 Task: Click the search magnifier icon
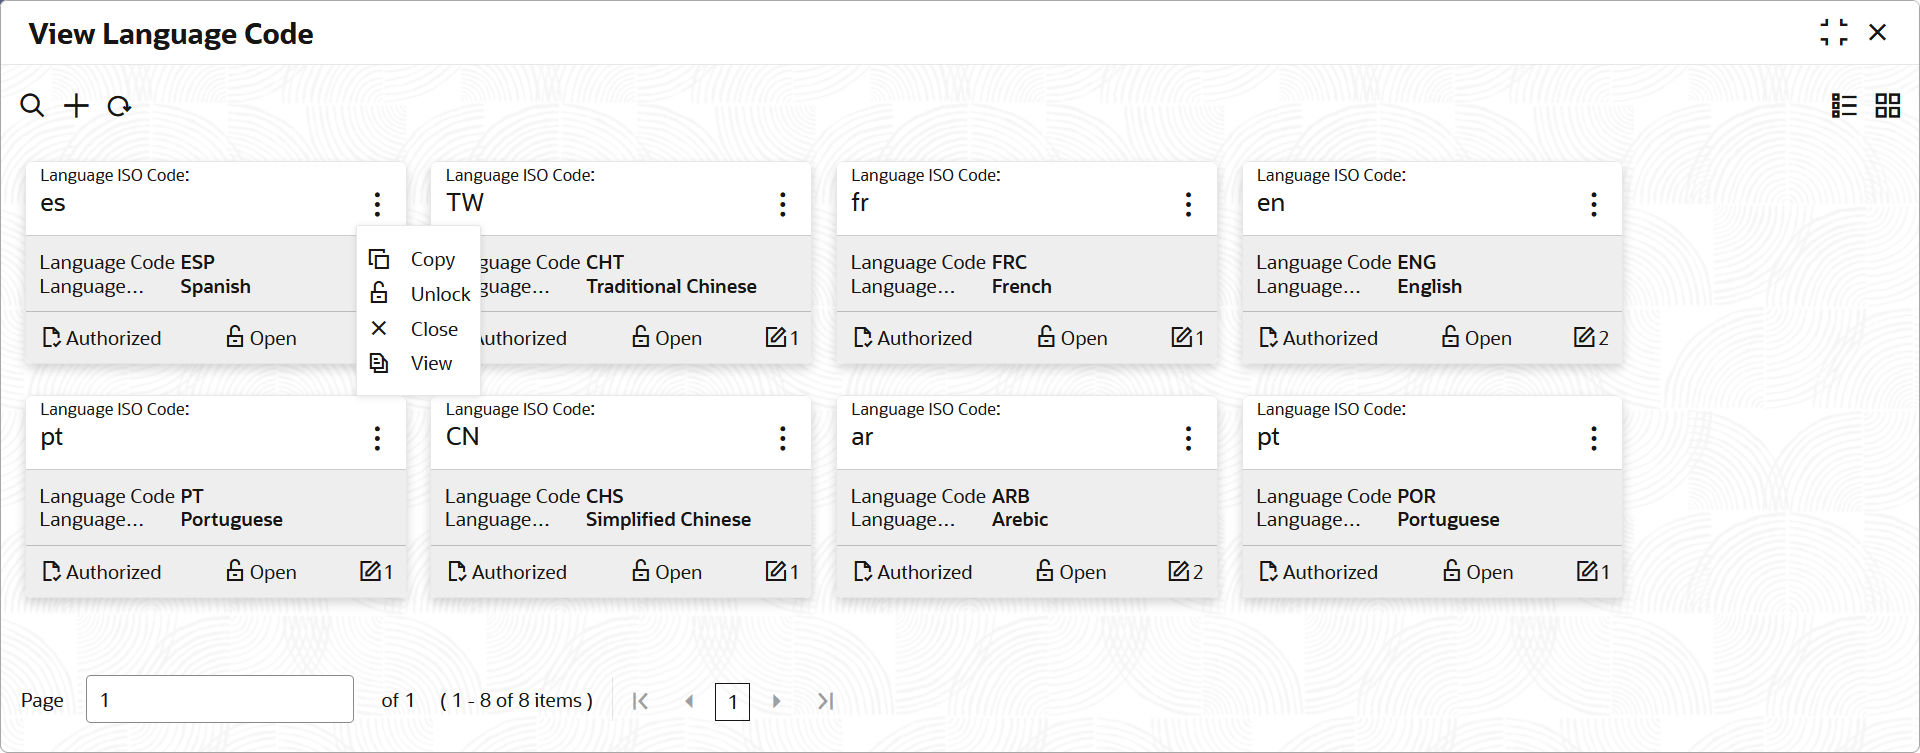point(32,105)
